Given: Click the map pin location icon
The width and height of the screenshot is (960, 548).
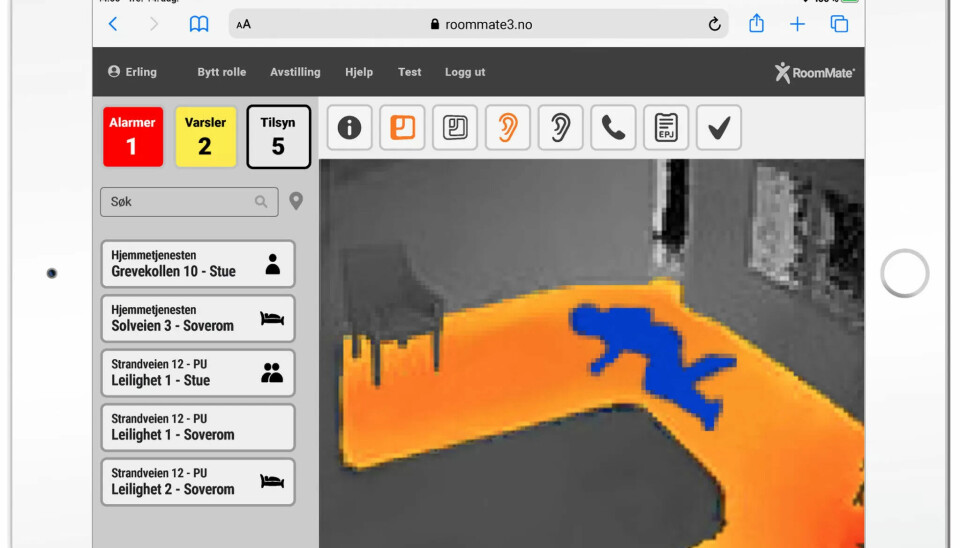Looking at the screenshot, I should point(296,202).
